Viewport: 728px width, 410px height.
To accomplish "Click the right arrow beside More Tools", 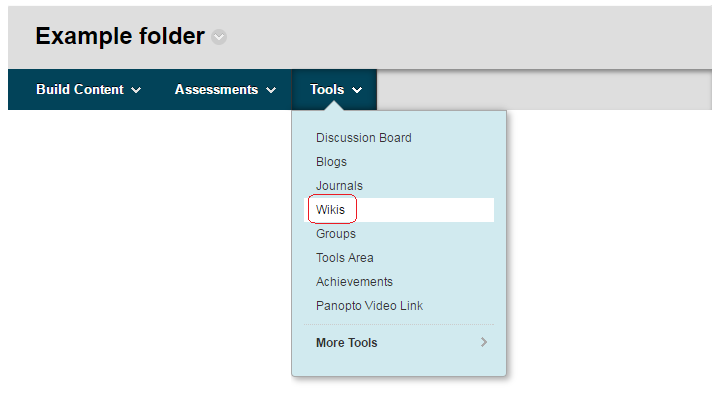I will click(484, 342).
